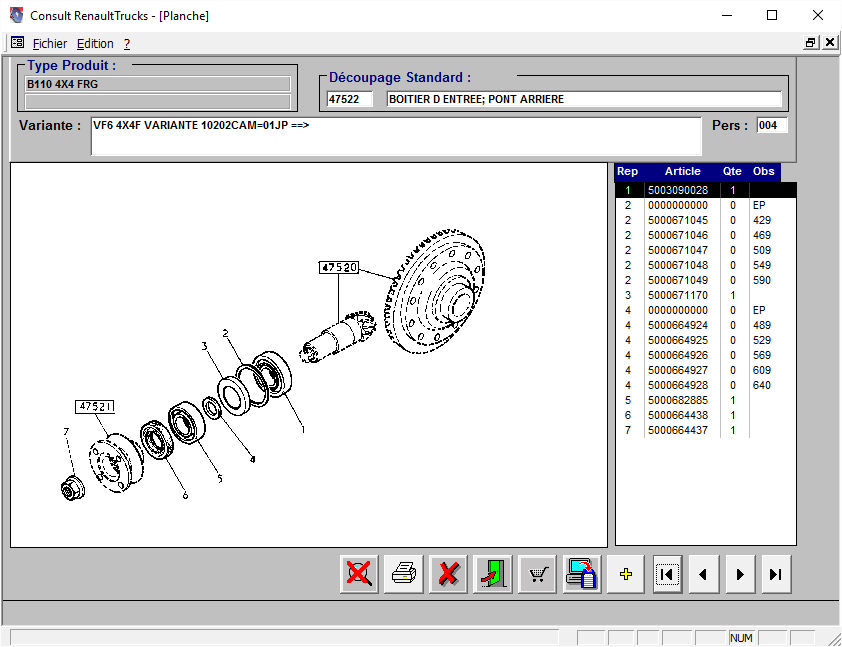Click the crossed-out magnifier search icon
This screenshot has width=842, height=647.
coord(359,575)
